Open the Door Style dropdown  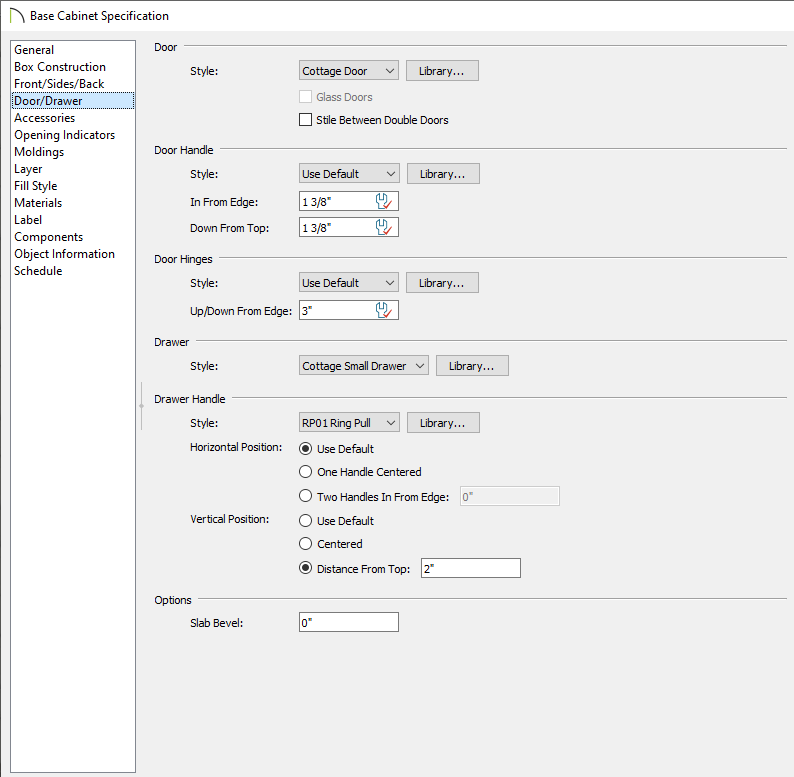pos(349,71)
